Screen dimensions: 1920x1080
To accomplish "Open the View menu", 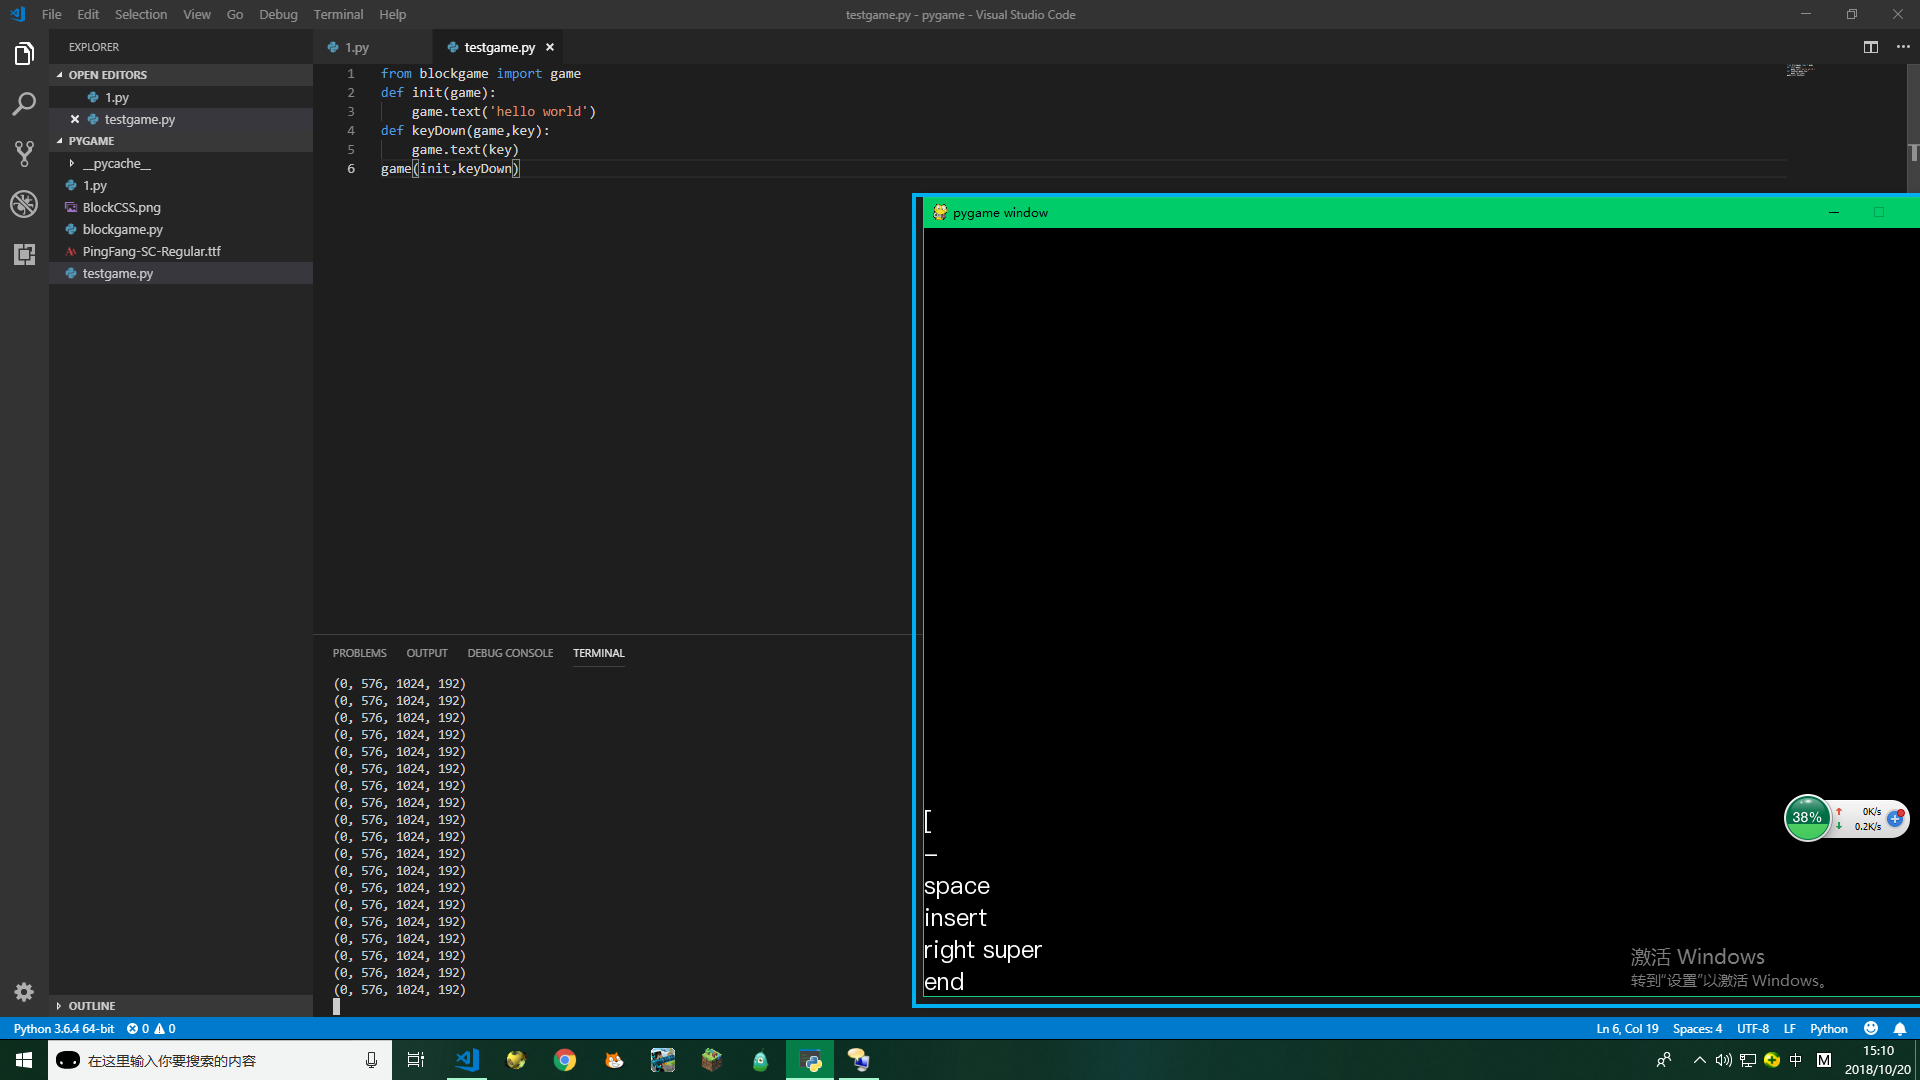I will 197,14.
